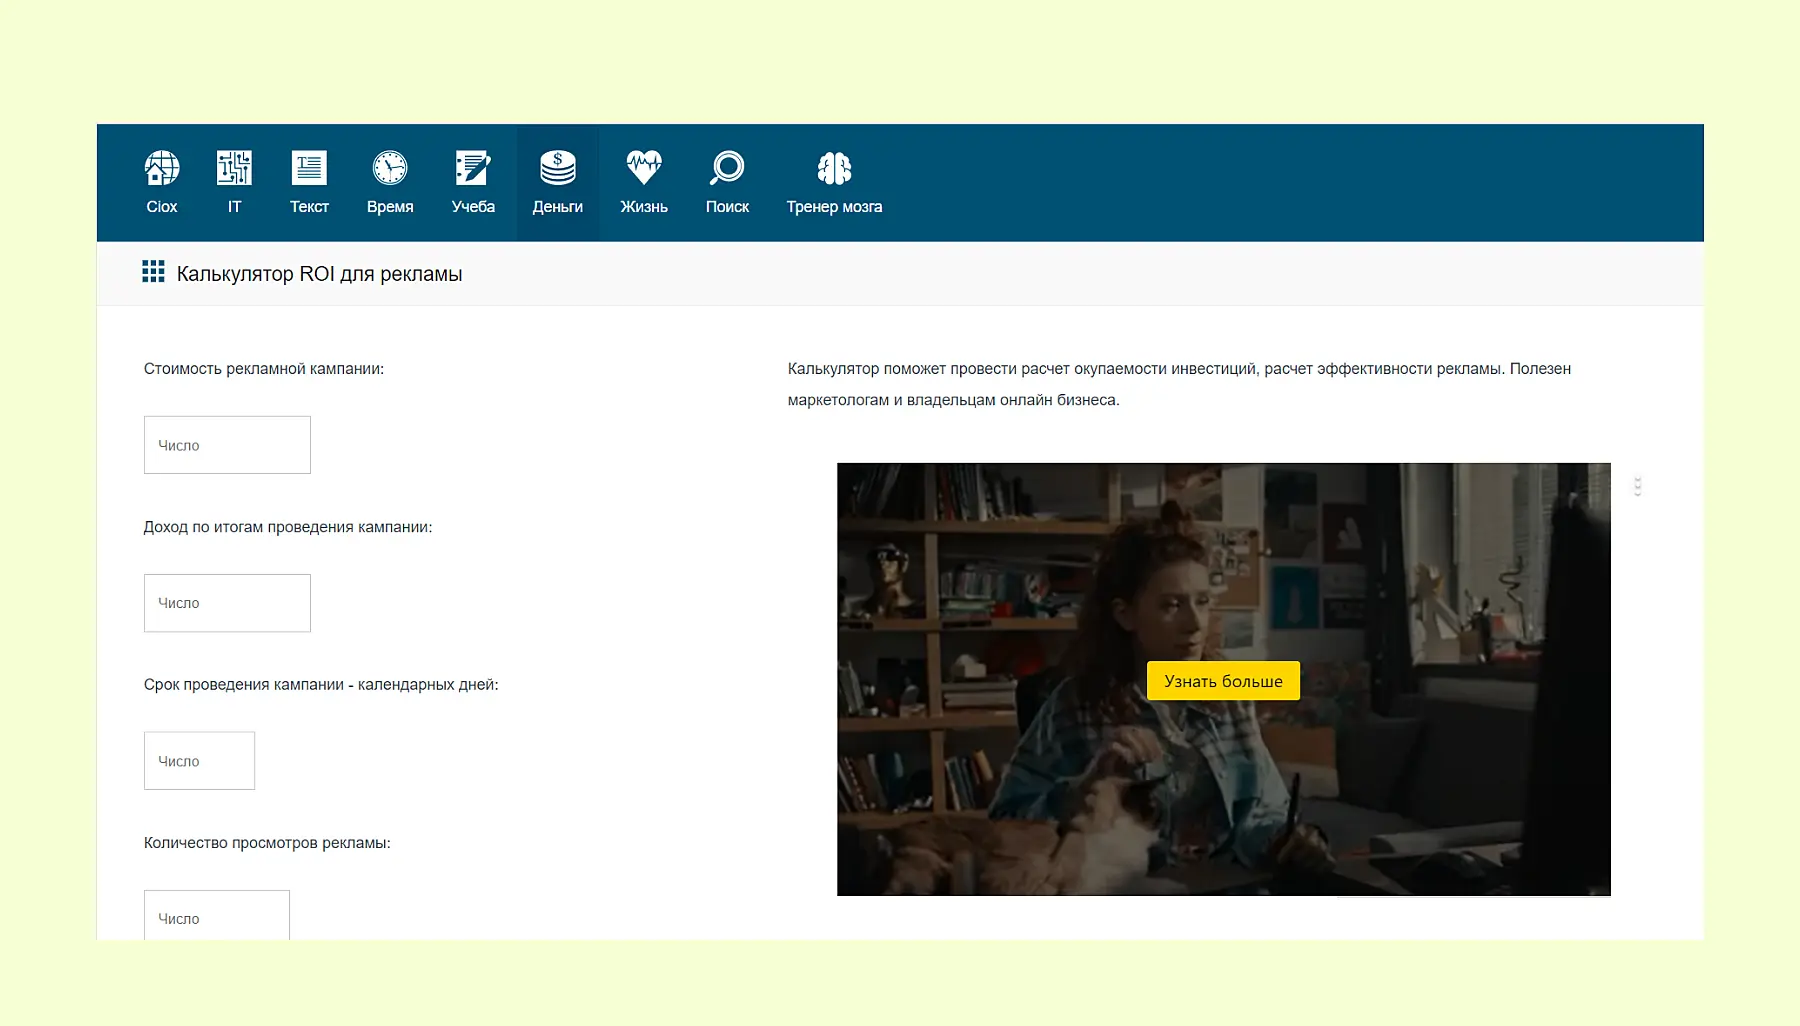
Task: Select the Текст category icon
Action: [x=309, y=169]
